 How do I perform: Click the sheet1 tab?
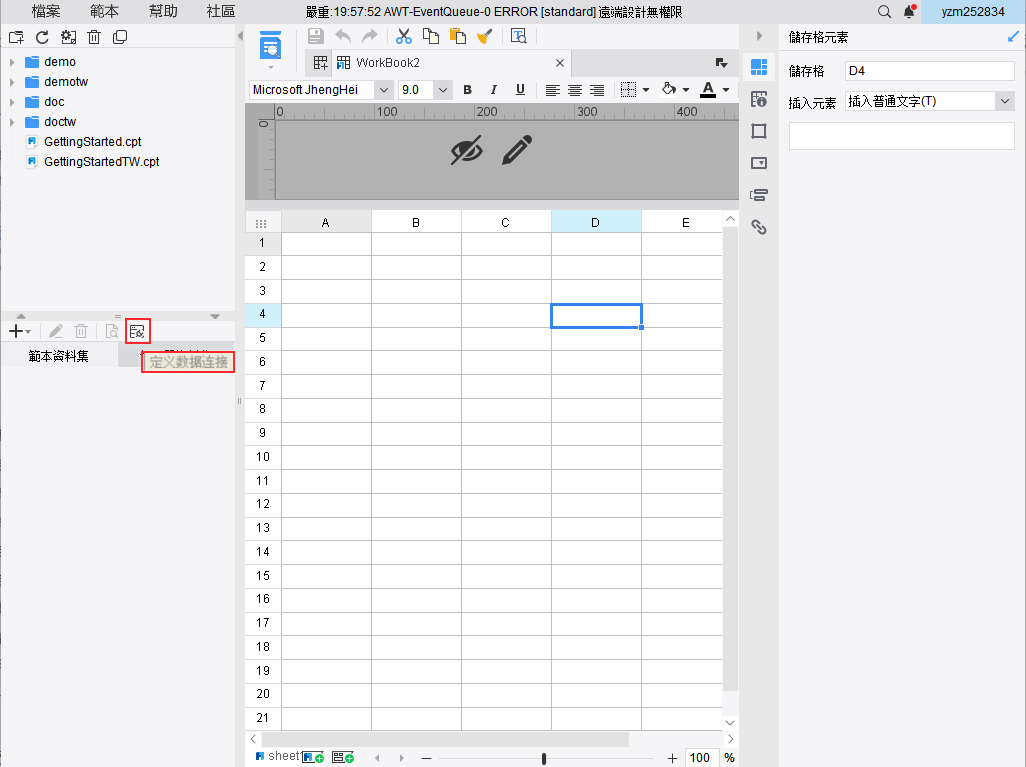pyautogui.click(x=277, y=757)
